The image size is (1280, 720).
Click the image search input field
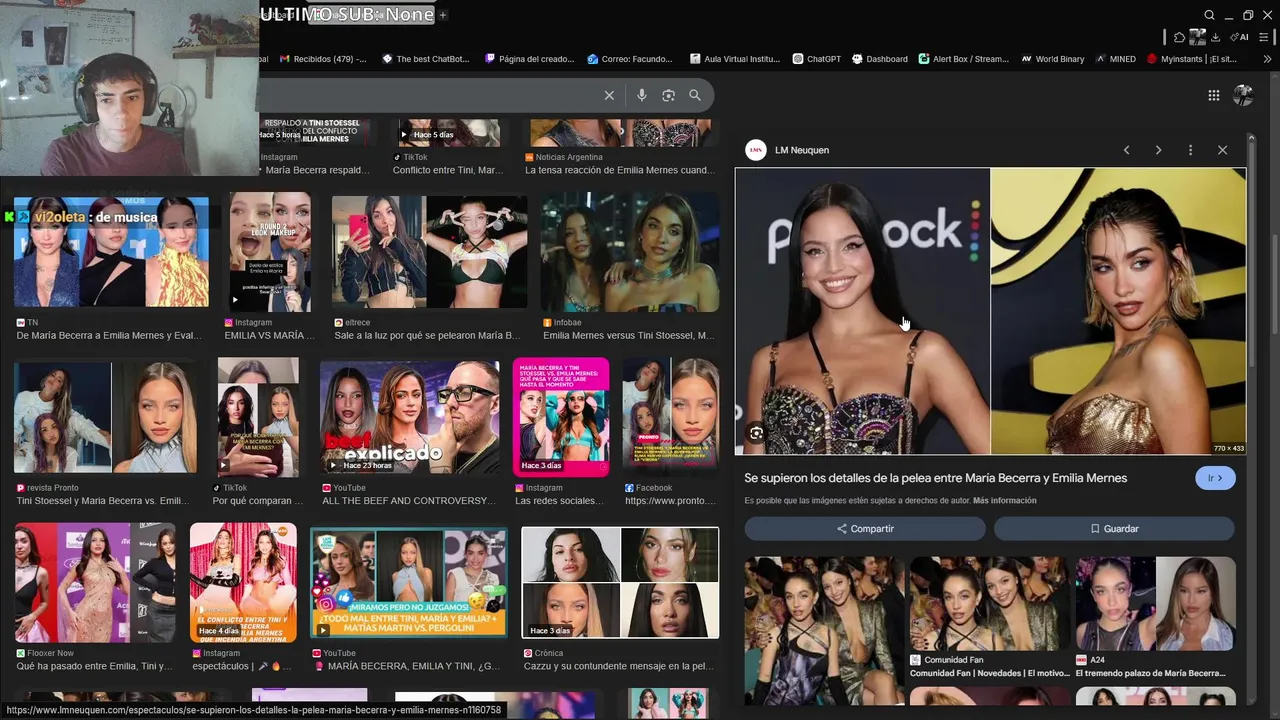tap(430, 95)
